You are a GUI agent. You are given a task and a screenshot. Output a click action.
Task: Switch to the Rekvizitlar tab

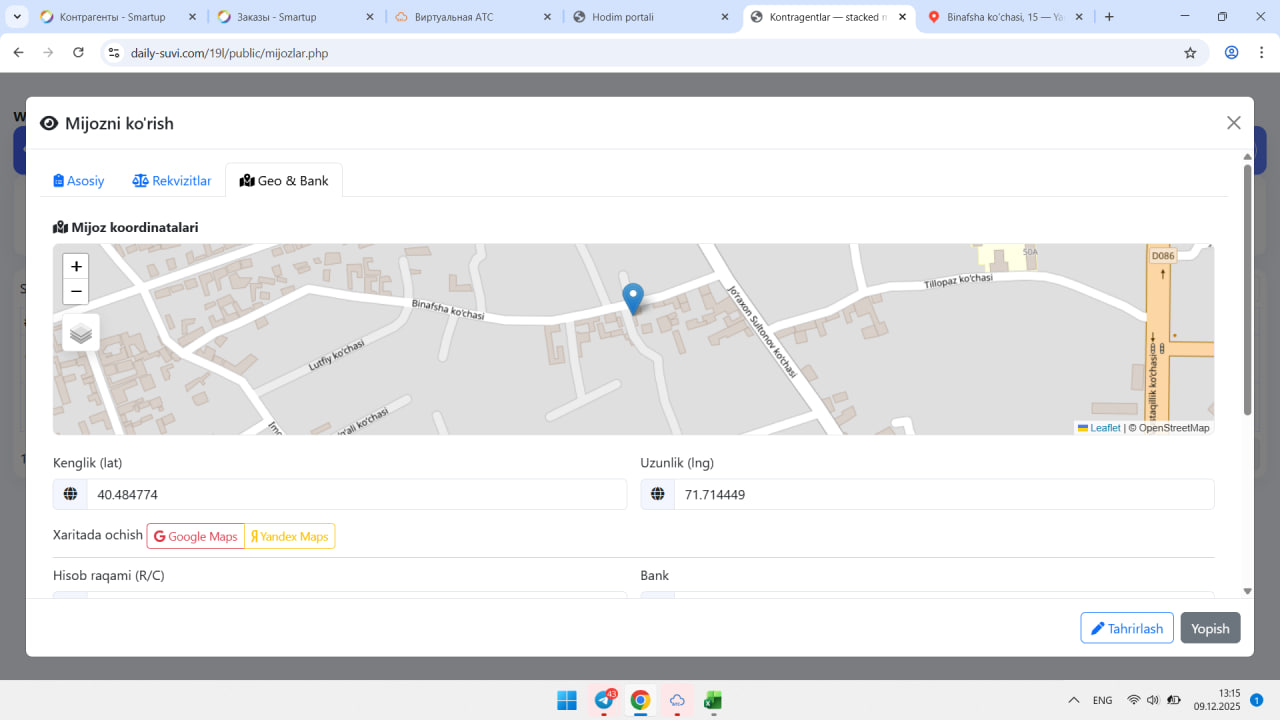pyautogui.click(x=172, y=181)
